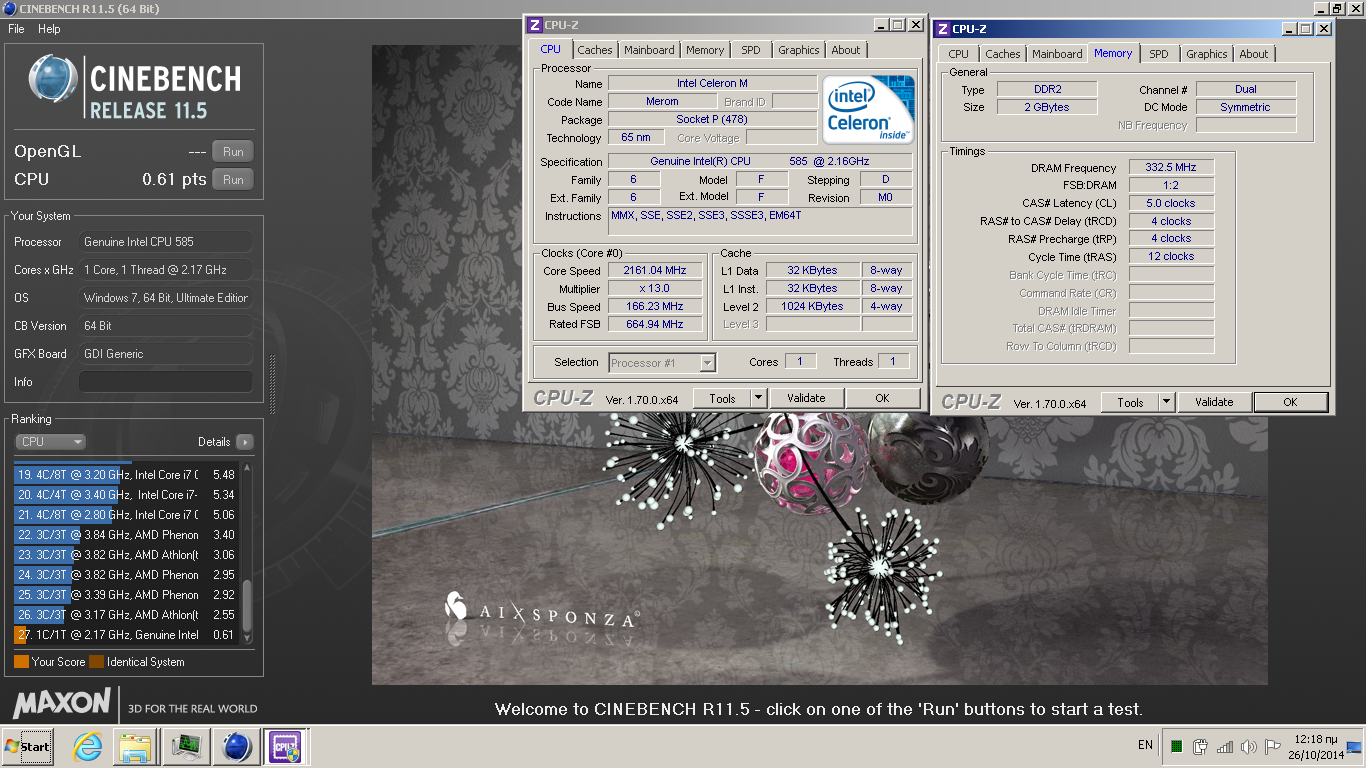1366x768 pixels.
Task: Switch to About tab in left CPU-Z
Action: [x=846, y=50]
